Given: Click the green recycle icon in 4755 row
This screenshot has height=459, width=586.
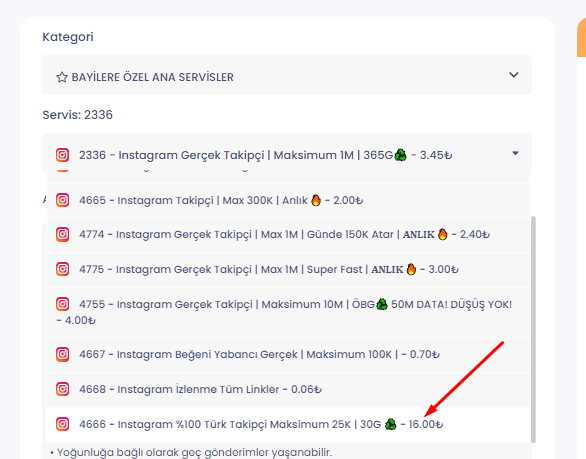Looking at the screenshot, I should [382, 304].
